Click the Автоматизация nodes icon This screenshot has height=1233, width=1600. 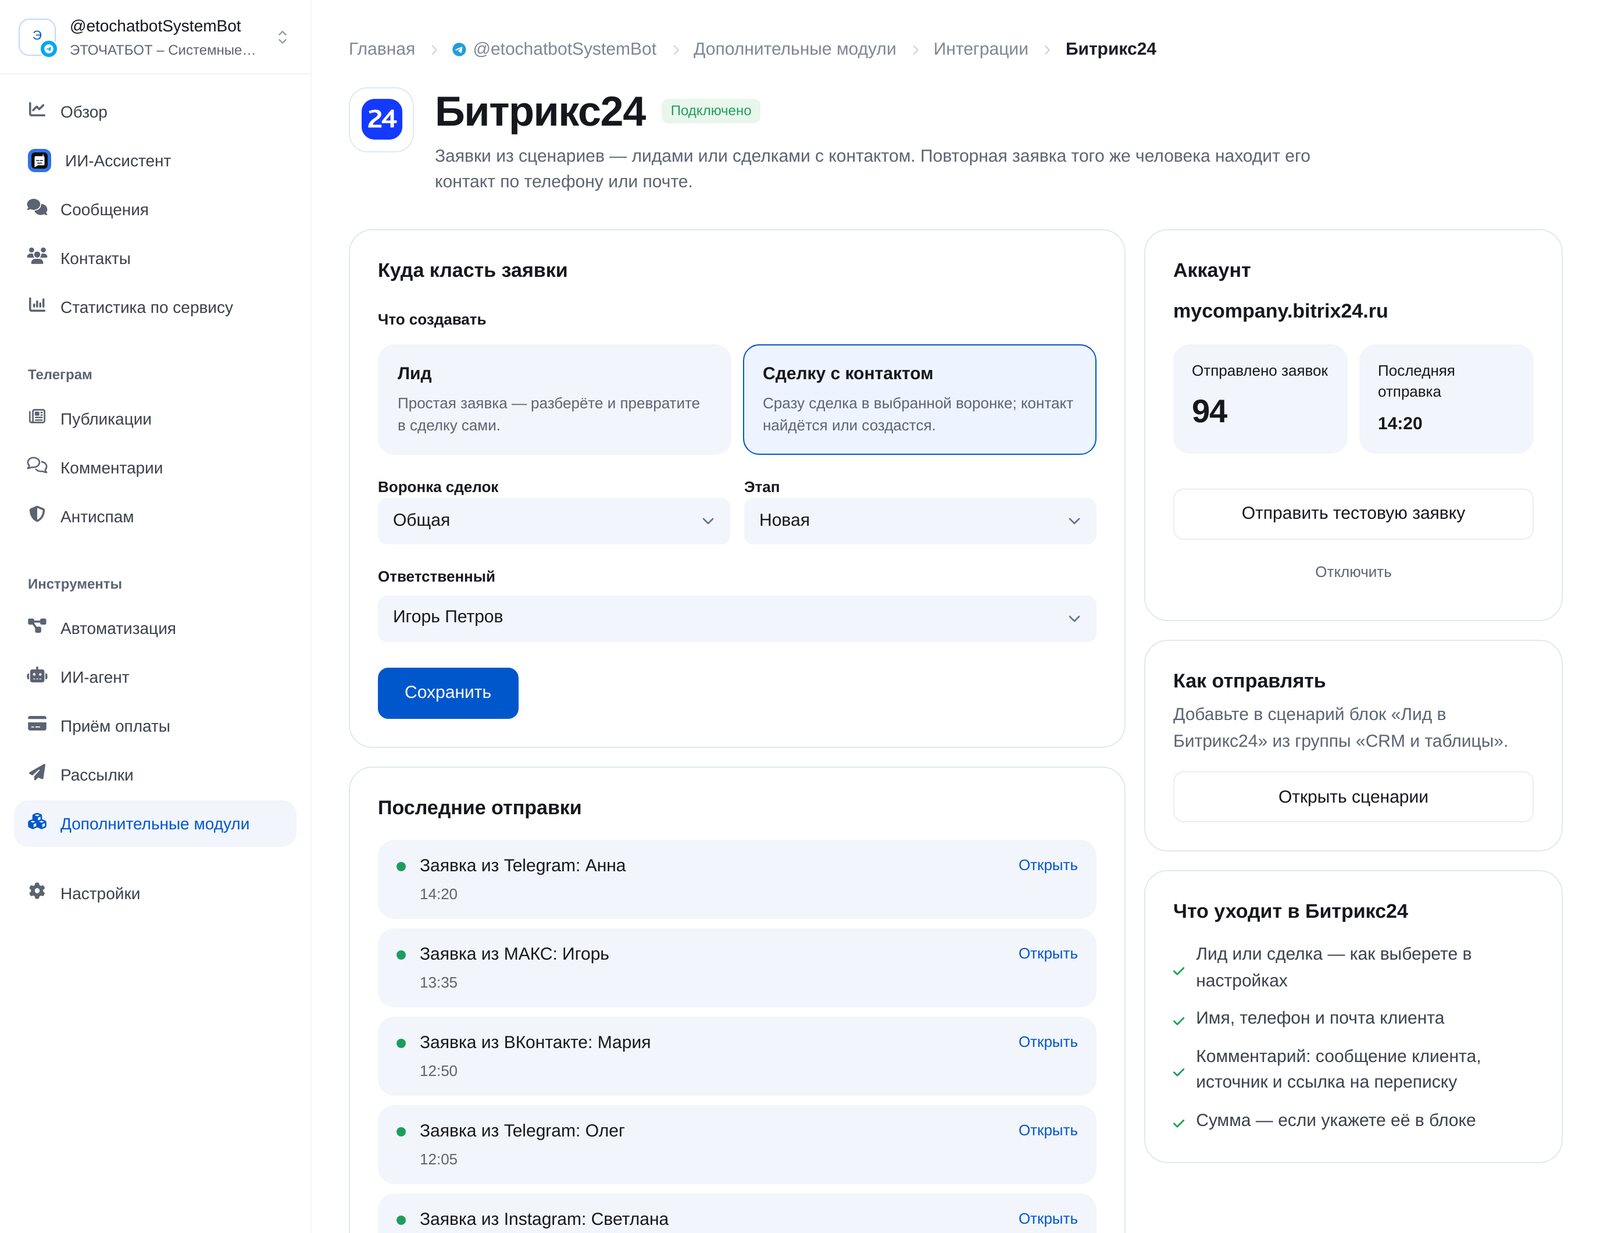(x=37, y=627)
